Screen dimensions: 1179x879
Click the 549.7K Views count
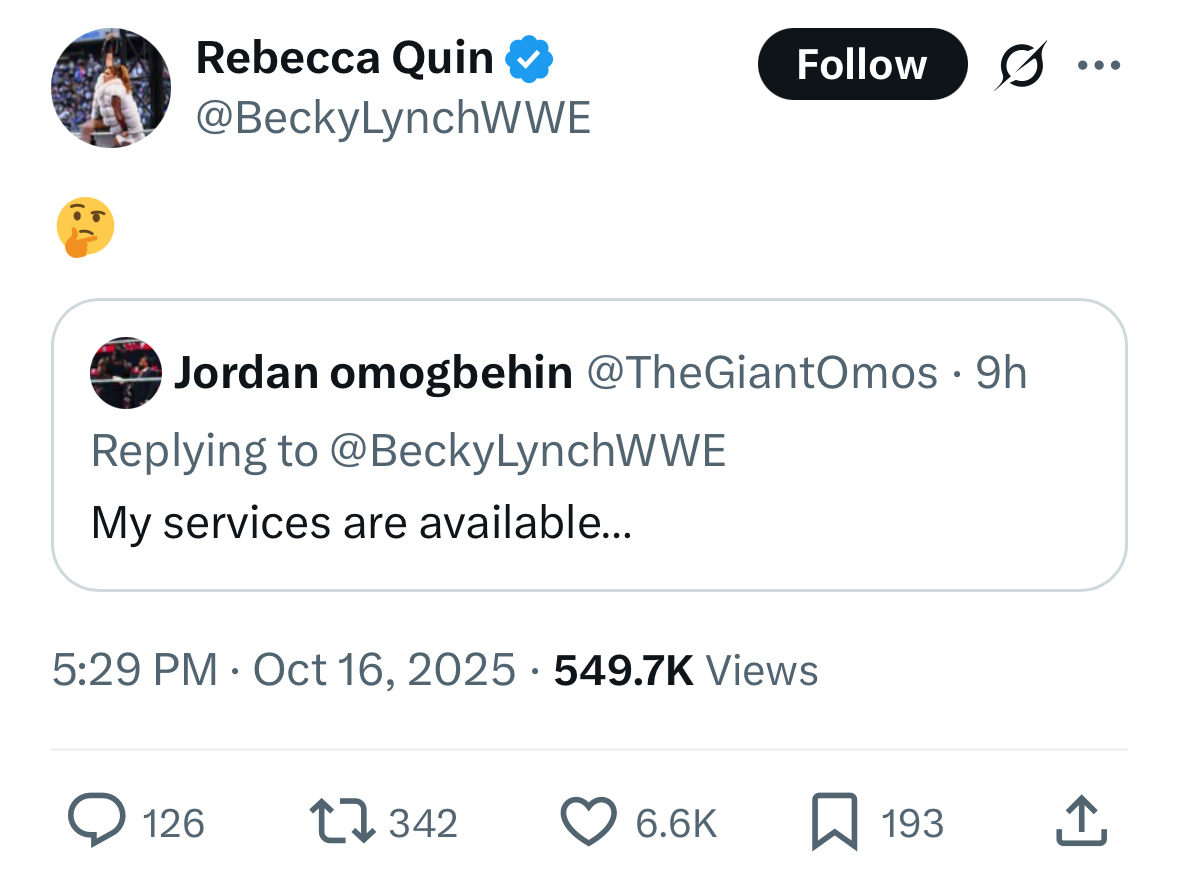coord(686,670)
